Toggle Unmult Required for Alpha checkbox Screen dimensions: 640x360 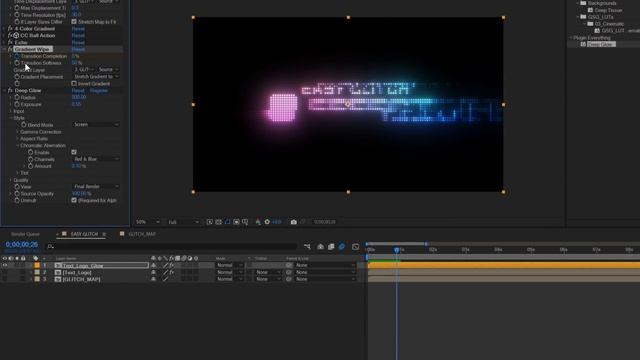coord(74,200)
